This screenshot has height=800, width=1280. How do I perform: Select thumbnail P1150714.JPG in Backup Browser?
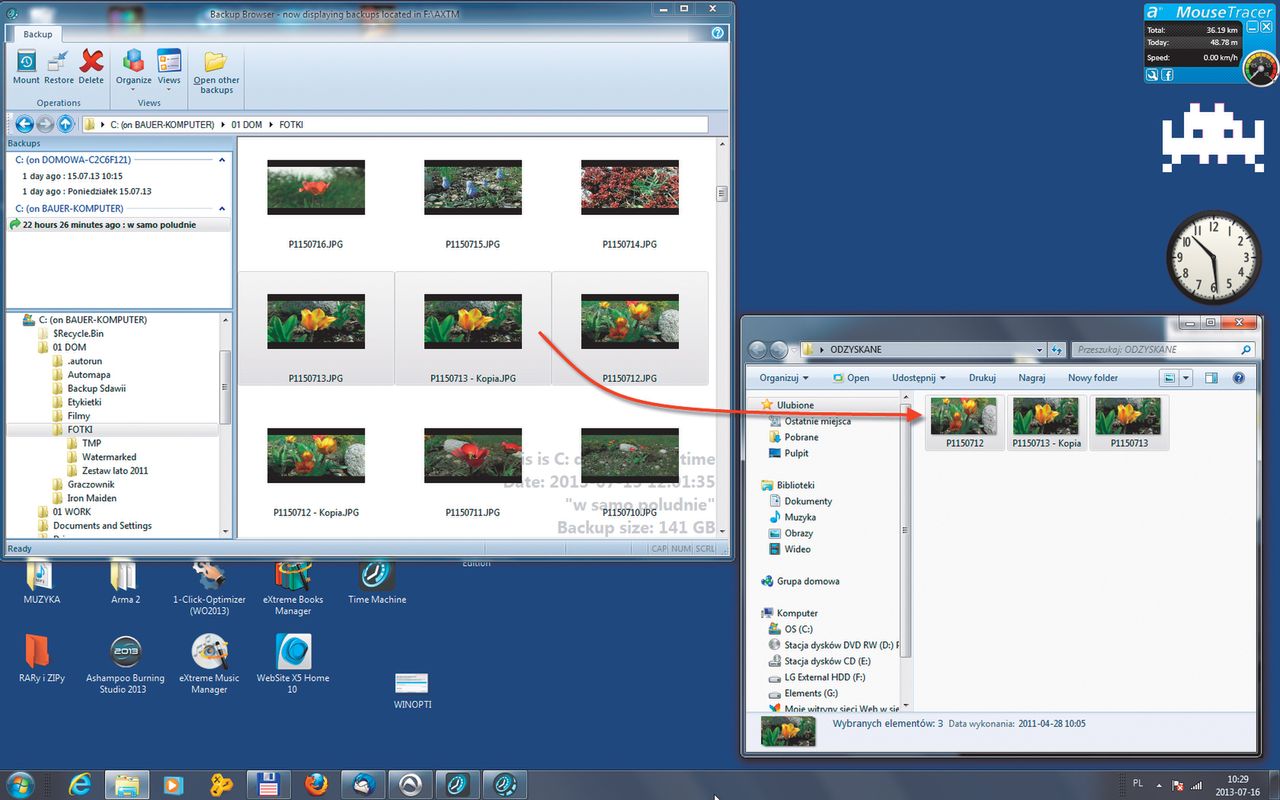630,204
